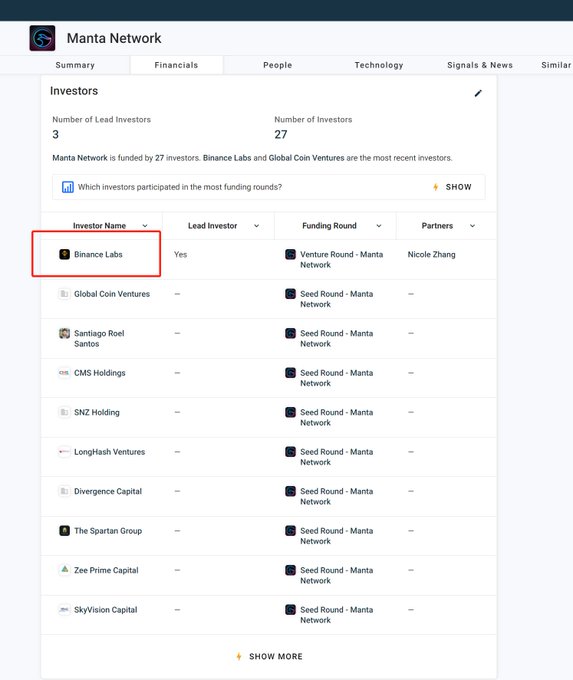This screenshot has height=680, width=573.
Task: Click the Divergence Capital placeholder icon
Action: (x=64, y=491)
